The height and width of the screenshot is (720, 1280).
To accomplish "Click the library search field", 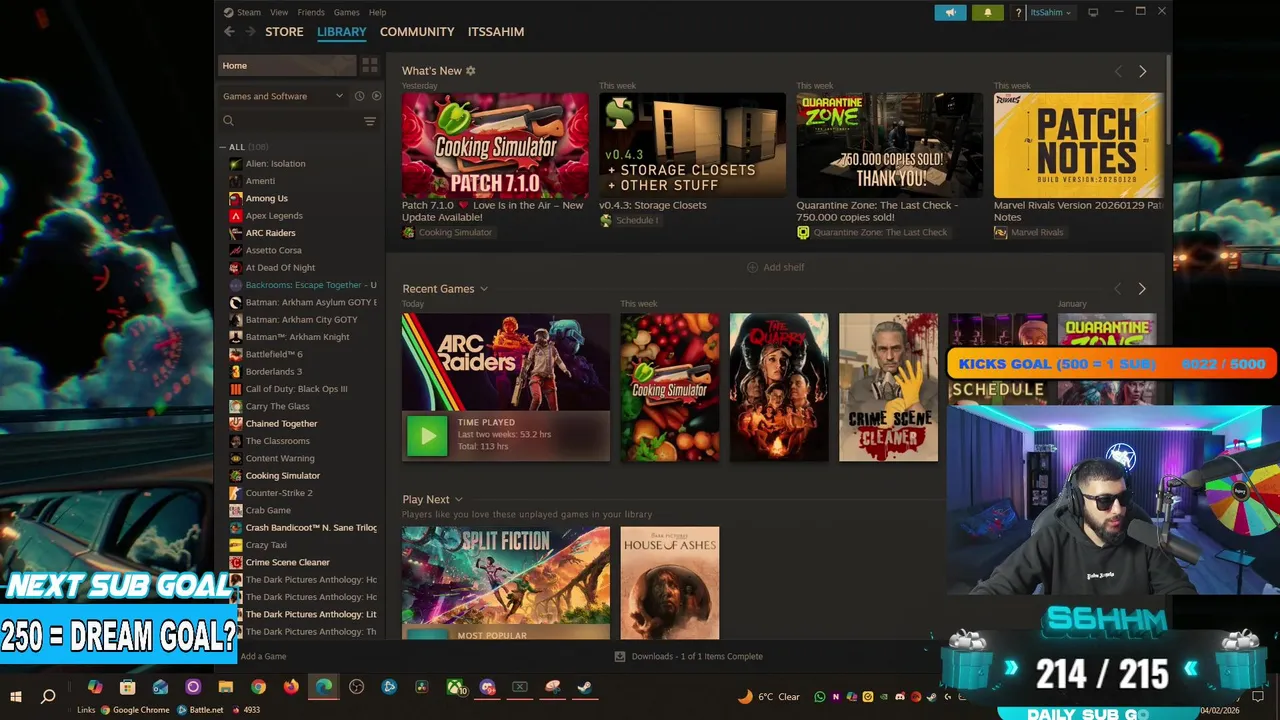I will [298, 121].
